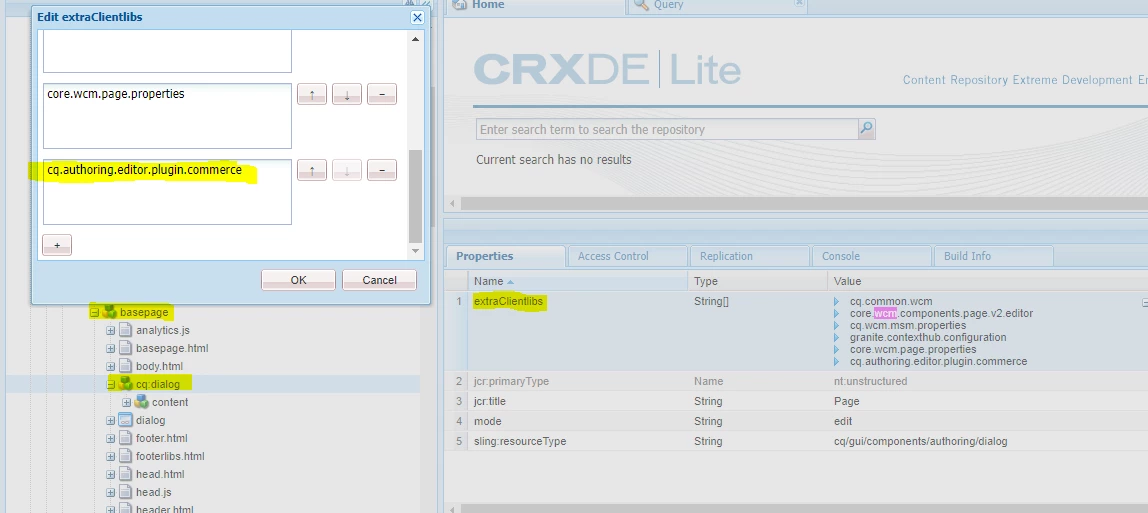Viewport: 1148px width, 513px height.
Task: Collapse extraClientlibs multi-value with minus icon
Action: (x=1144, y=302)
